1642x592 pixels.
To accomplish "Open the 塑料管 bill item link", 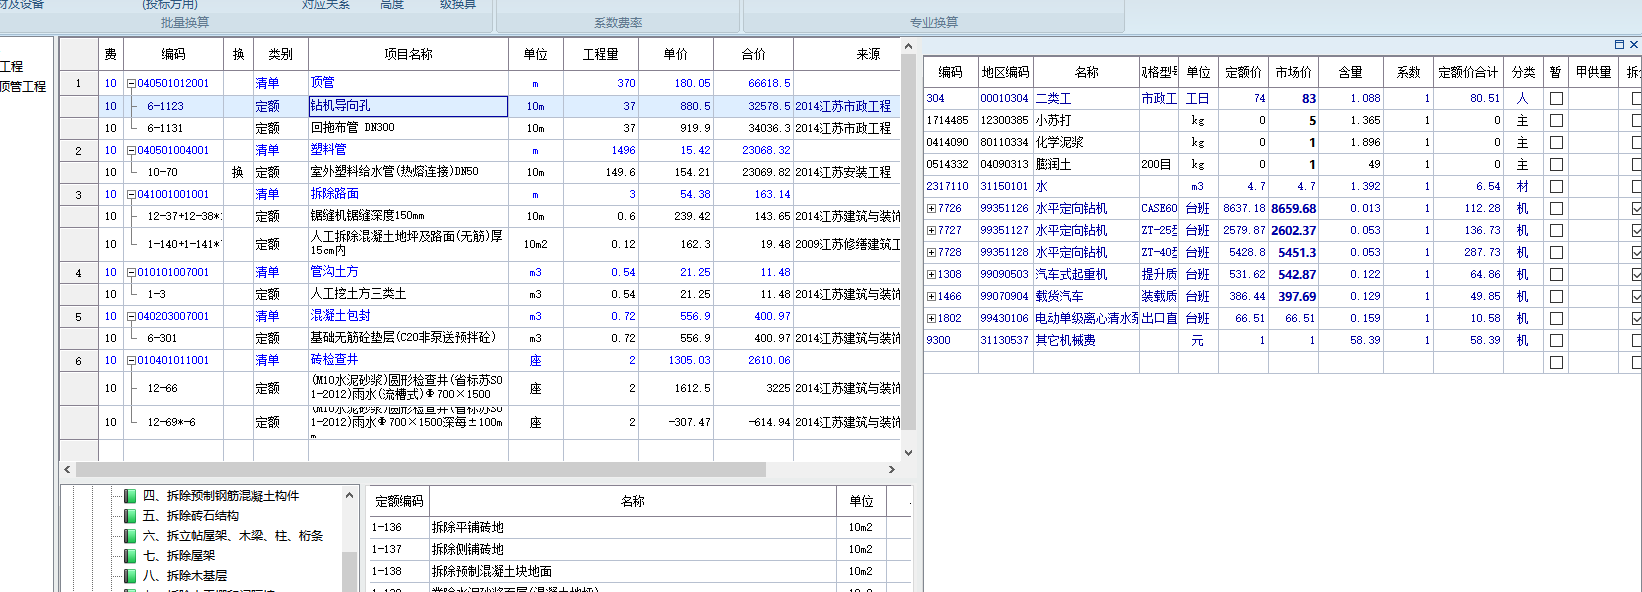I will point(328,150).
